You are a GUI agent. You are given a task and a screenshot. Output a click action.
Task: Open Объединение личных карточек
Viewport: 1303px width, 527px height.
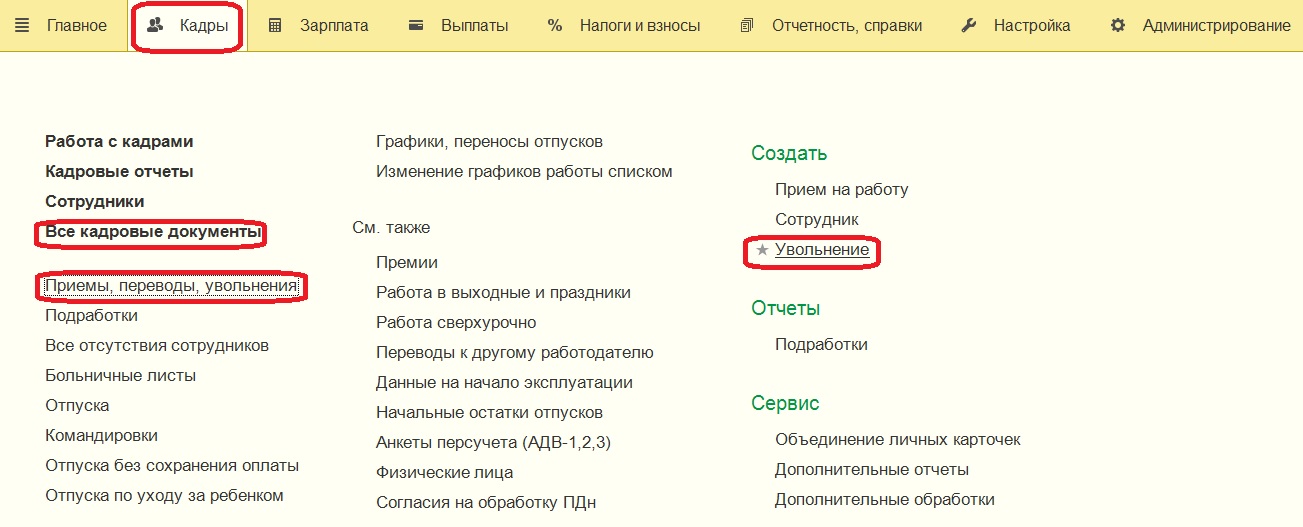(897, 440)
